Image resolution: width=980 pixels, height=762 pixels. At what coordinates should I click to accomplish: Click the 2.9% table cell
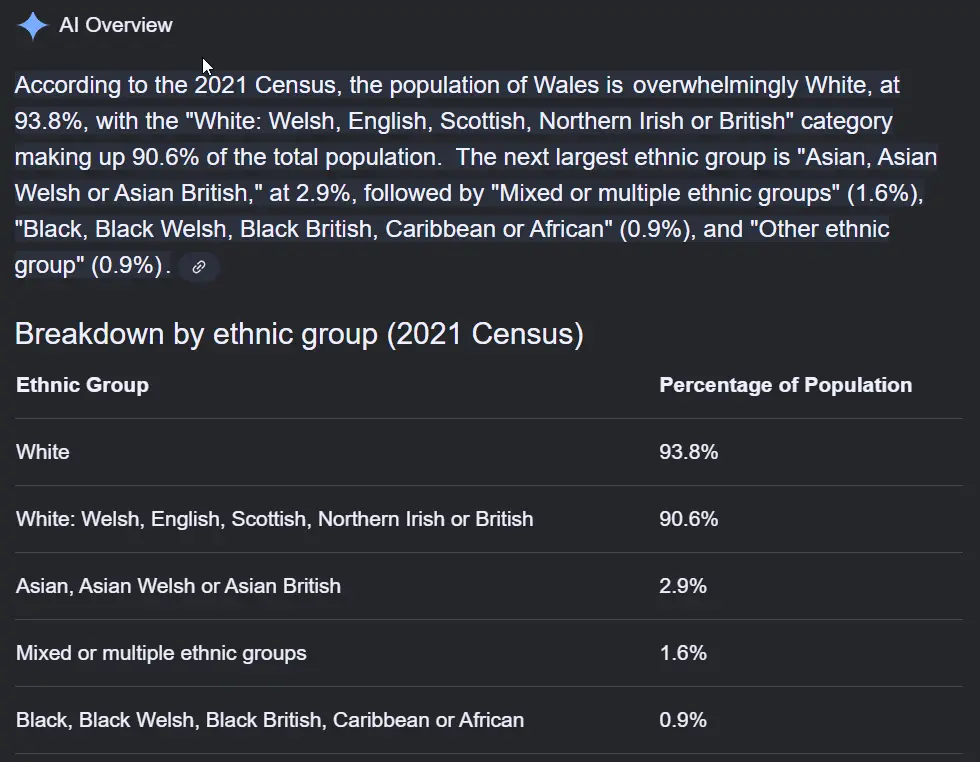pos(682,586)
